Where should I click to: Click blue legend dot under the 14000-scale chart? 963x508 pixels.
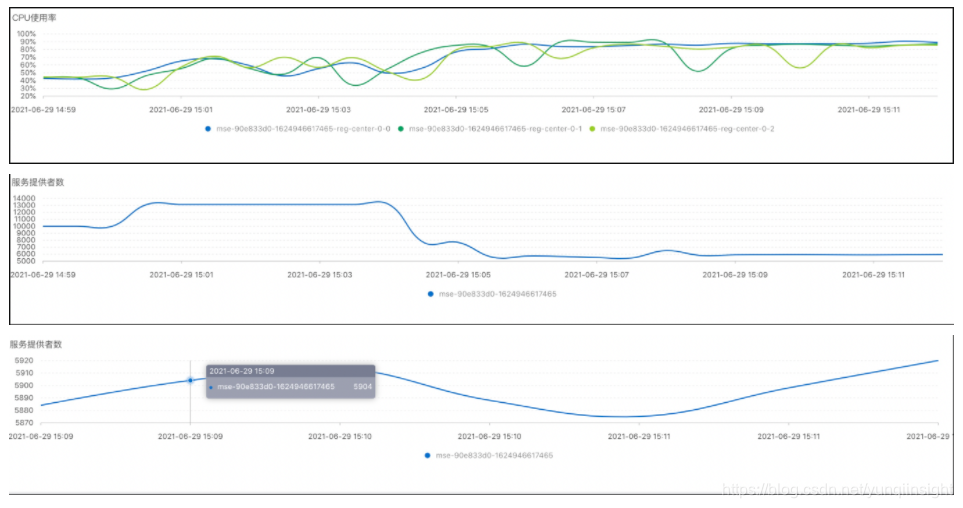click(431, 294)
